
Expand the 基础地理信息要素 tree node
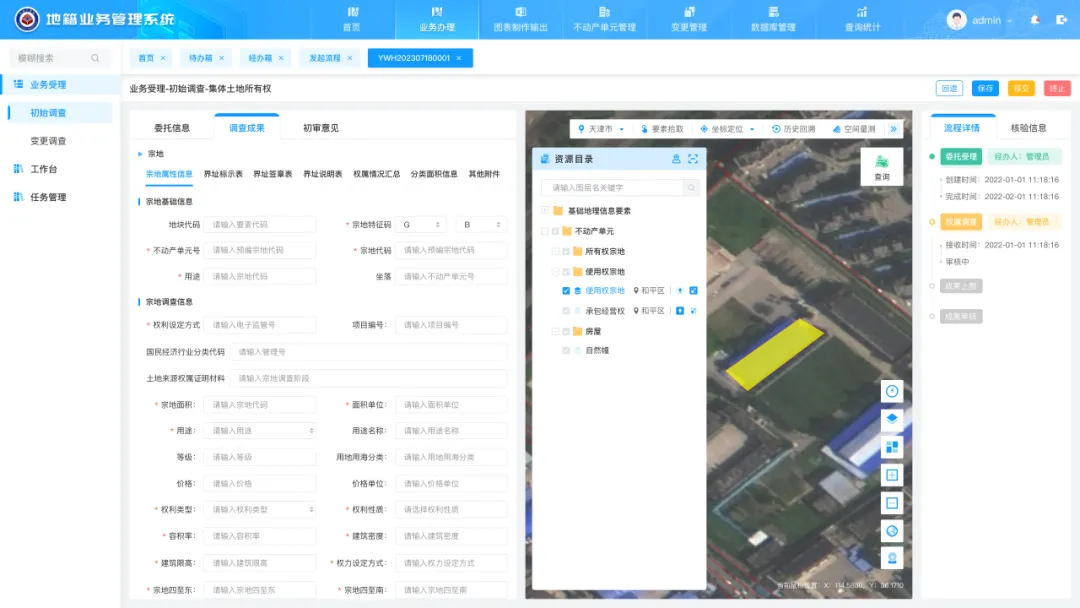coord(545,211)
